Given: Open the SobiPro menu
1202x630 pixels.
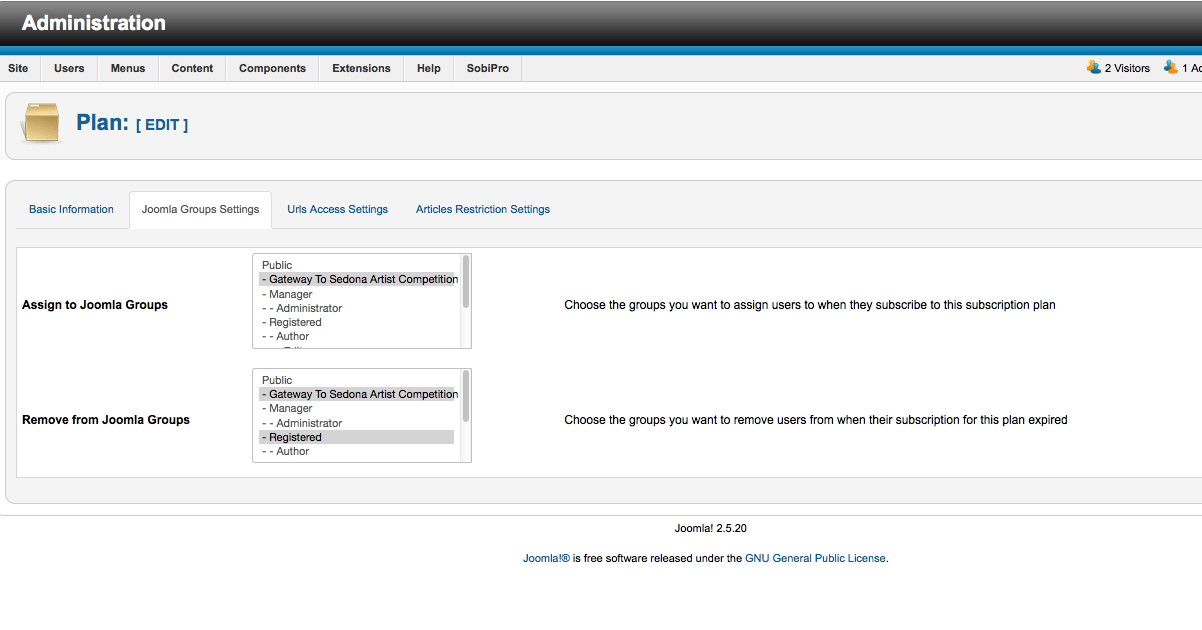Looking at the screenshot, I should [487, 68].
